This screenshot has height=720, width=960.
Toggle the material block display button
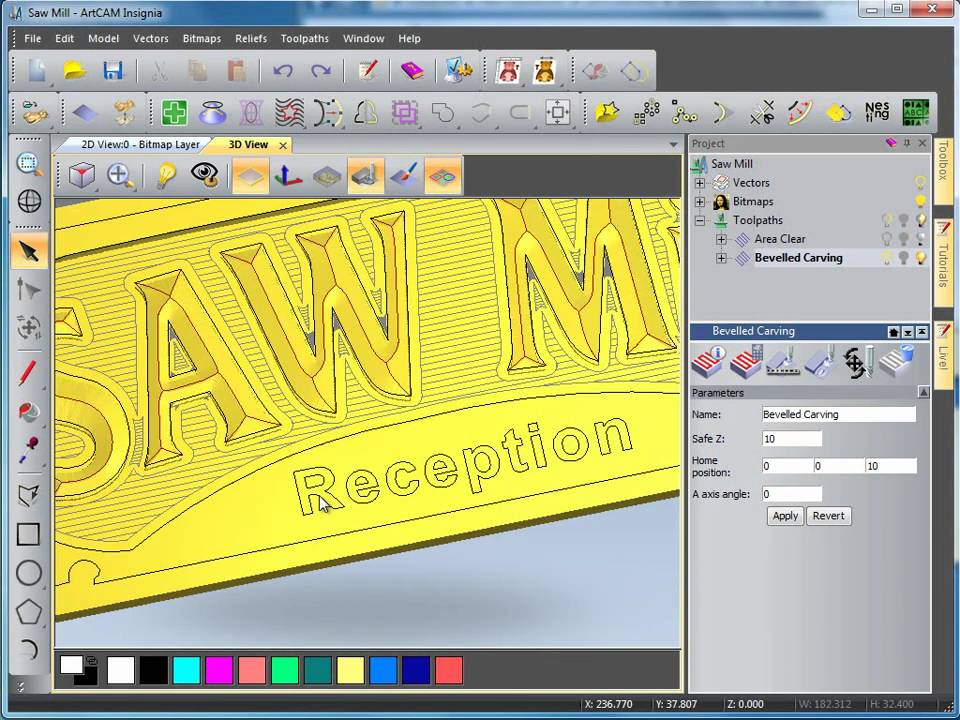coord(326,175)
